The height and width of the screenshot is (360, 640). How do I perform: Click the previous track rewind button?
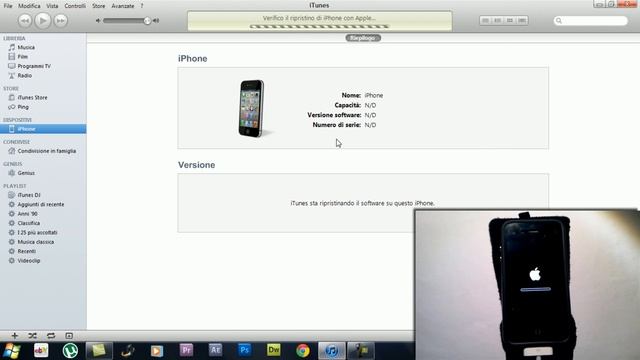[25, 20]
